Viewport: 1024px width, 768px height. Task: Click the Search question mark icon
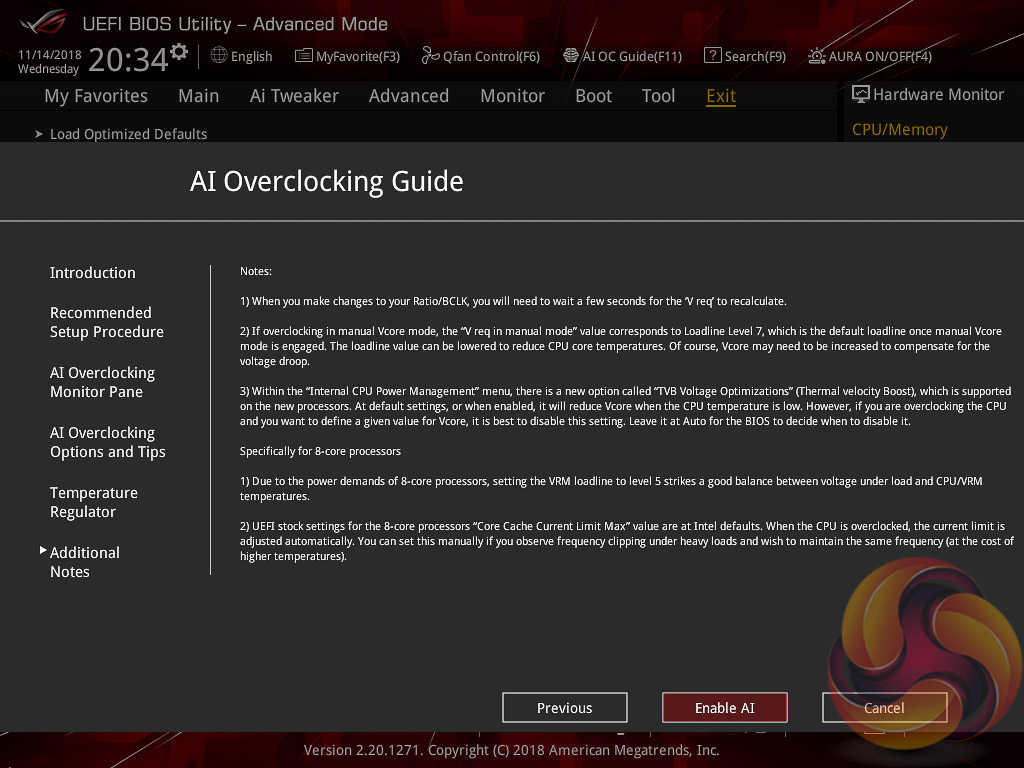pyautogui.click(x=712, y=56)
